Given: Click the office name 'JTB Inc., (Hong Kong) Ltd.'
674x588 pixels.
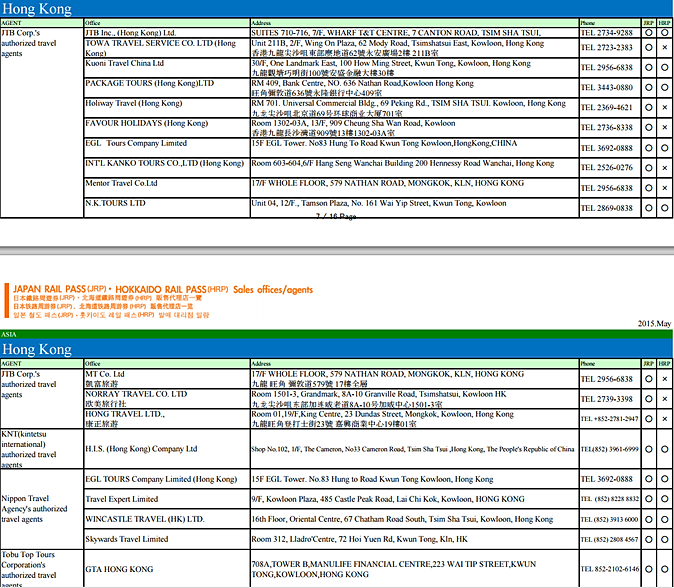Looking at the screenshot, I should click(x=131, y=33).
